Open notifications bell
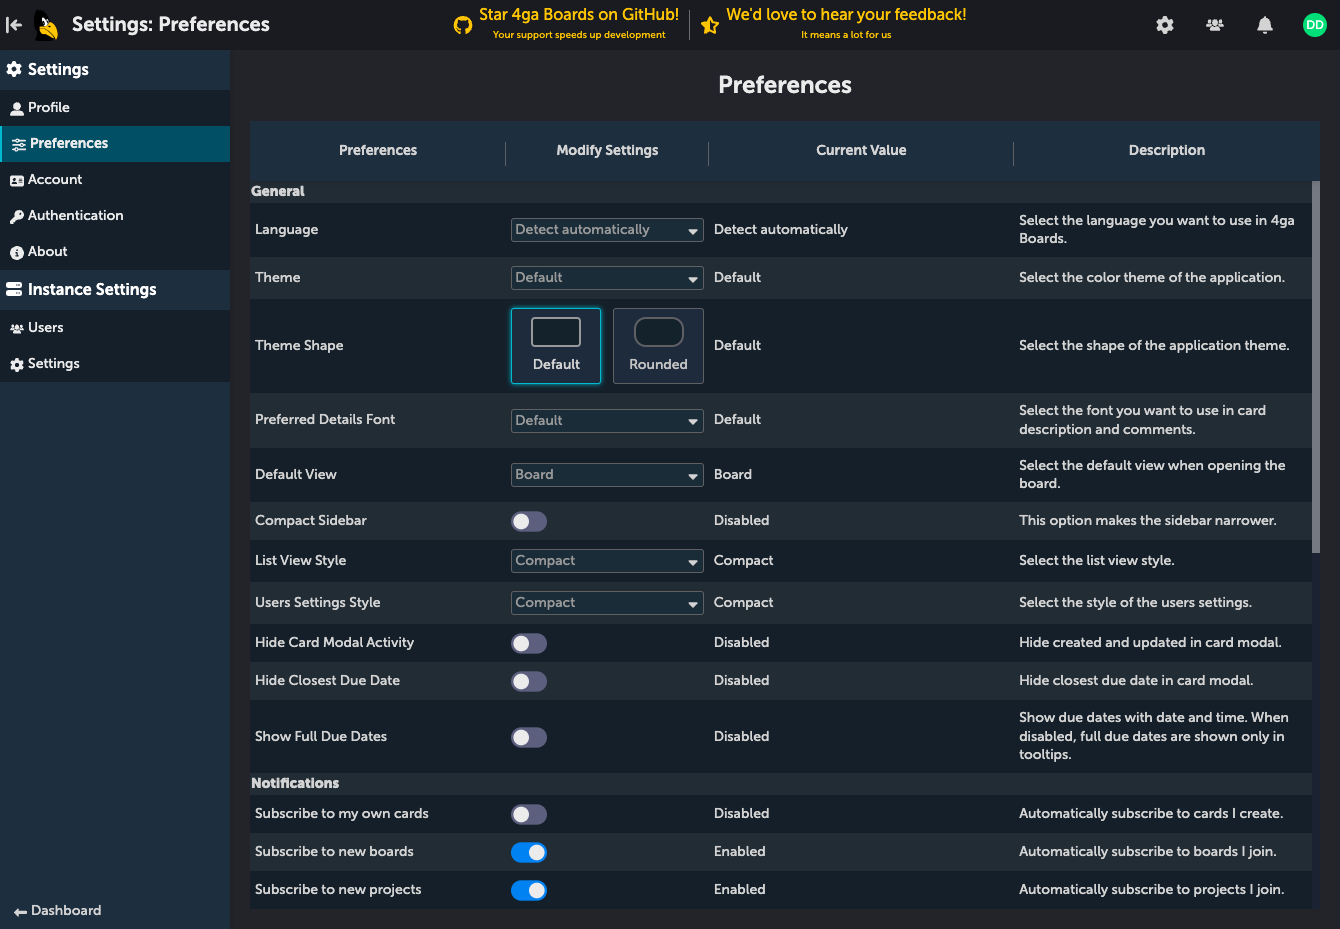The height and width of the screenshot is (929, 1340). click(x=1265, y=25)
